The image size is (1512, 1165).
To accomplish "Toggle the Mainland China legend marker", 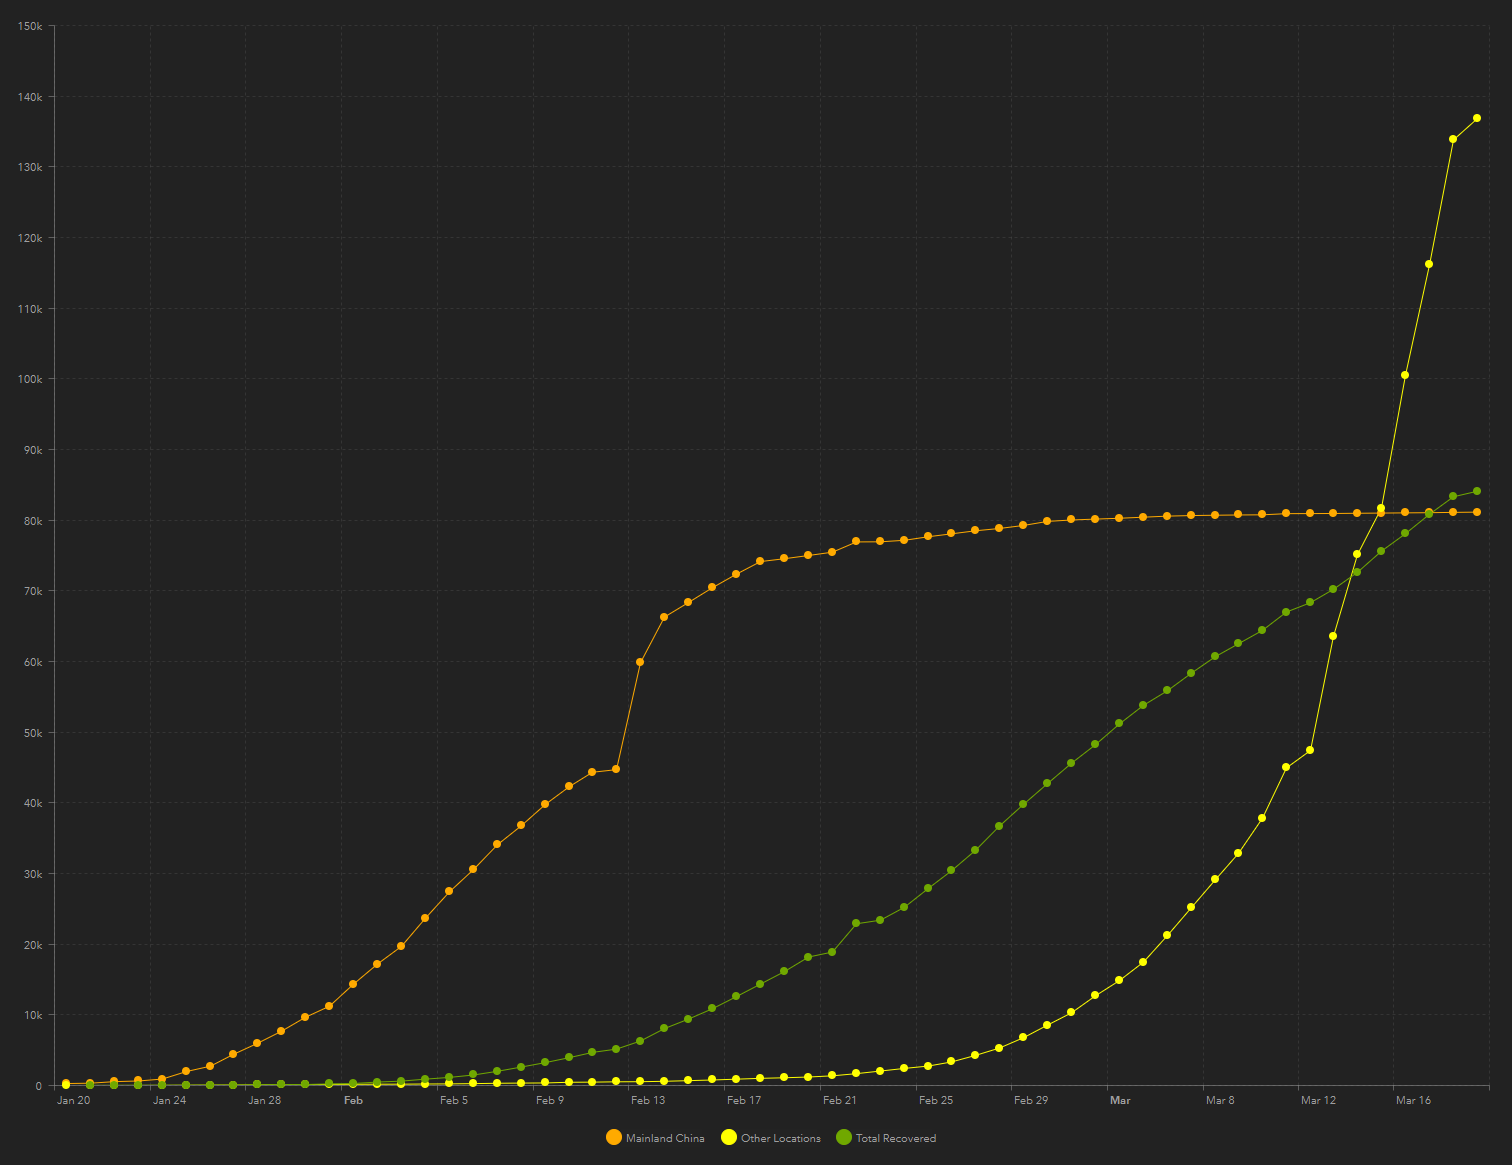I will (x=614, y=1137).
